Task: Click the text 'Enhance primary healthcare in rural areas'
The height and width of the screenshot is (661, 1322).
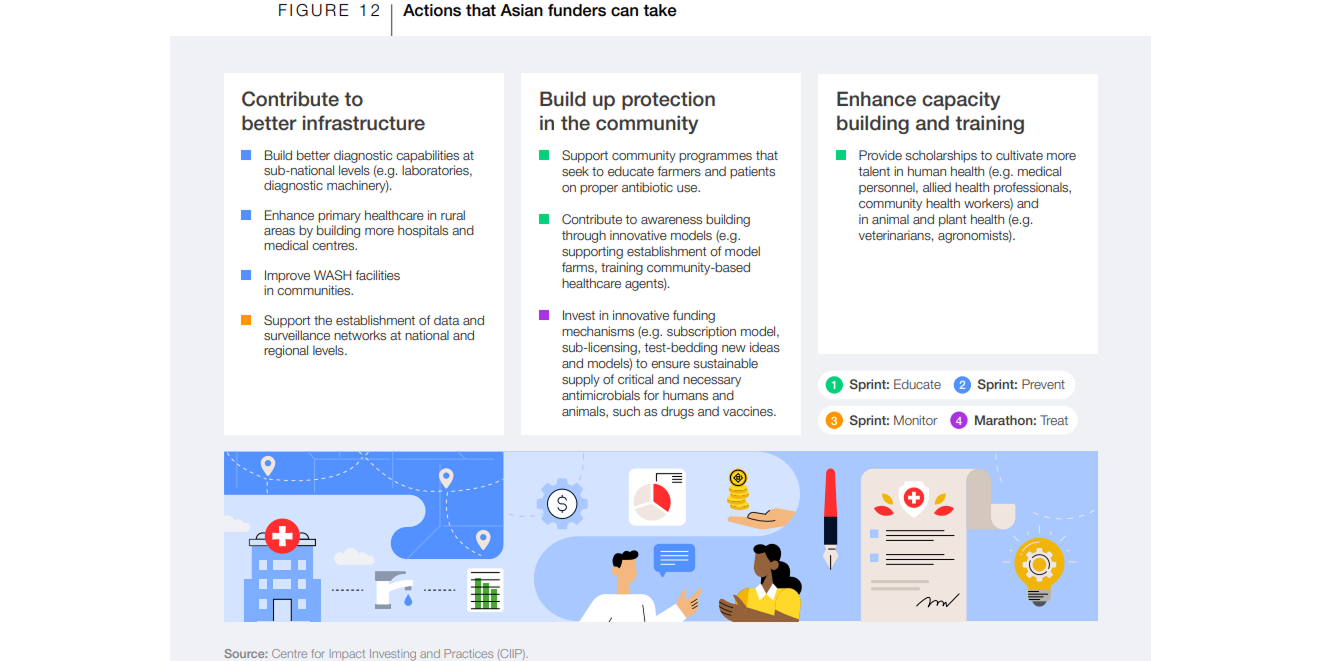Action: [x=369, y=230]
